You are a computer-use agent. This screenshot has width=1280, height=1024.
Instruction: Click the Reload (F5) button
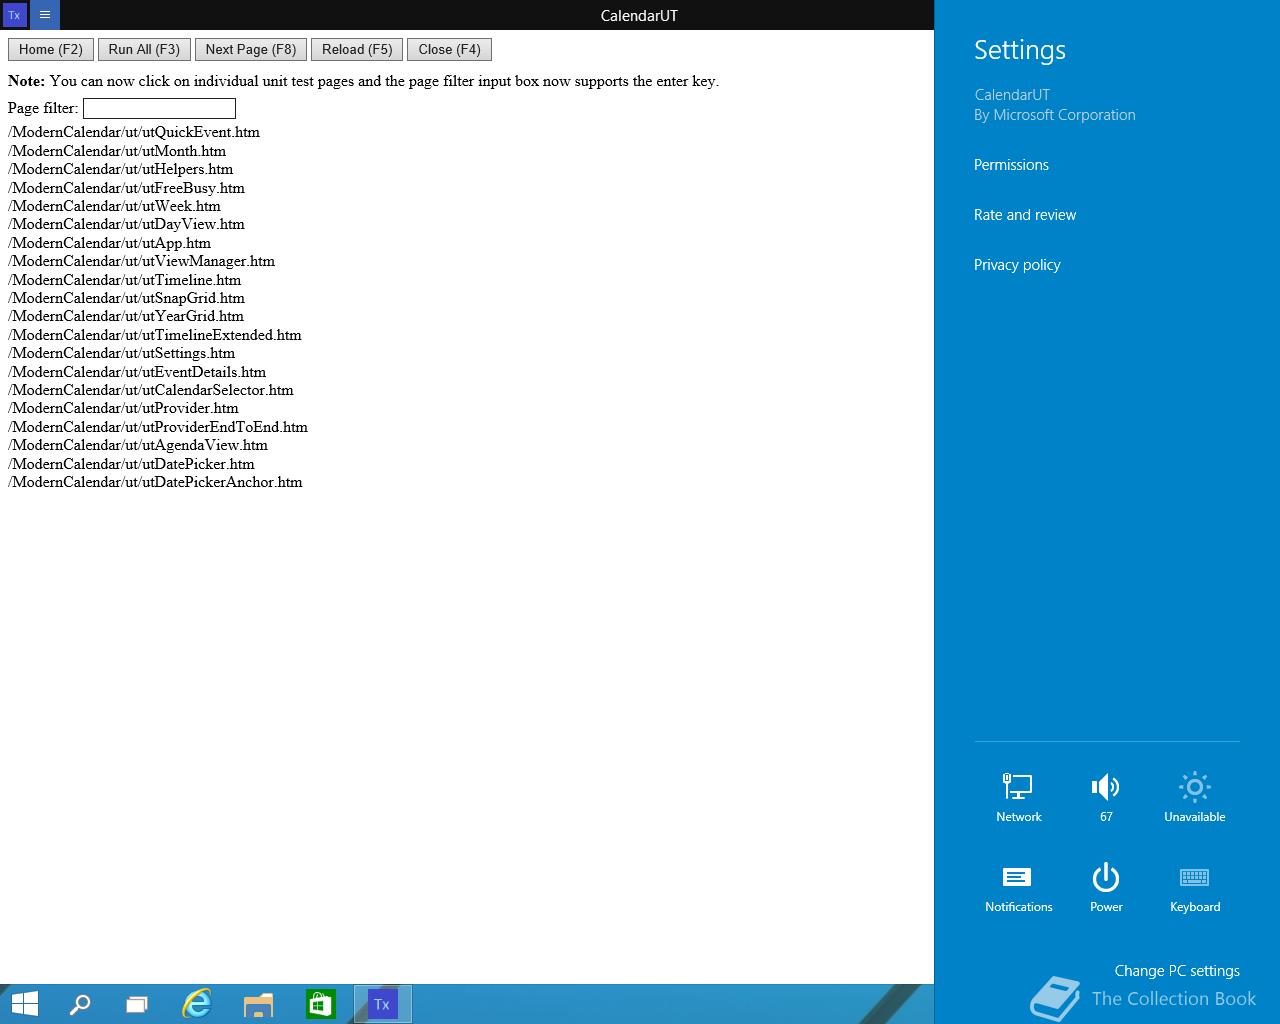coord(357,50)
